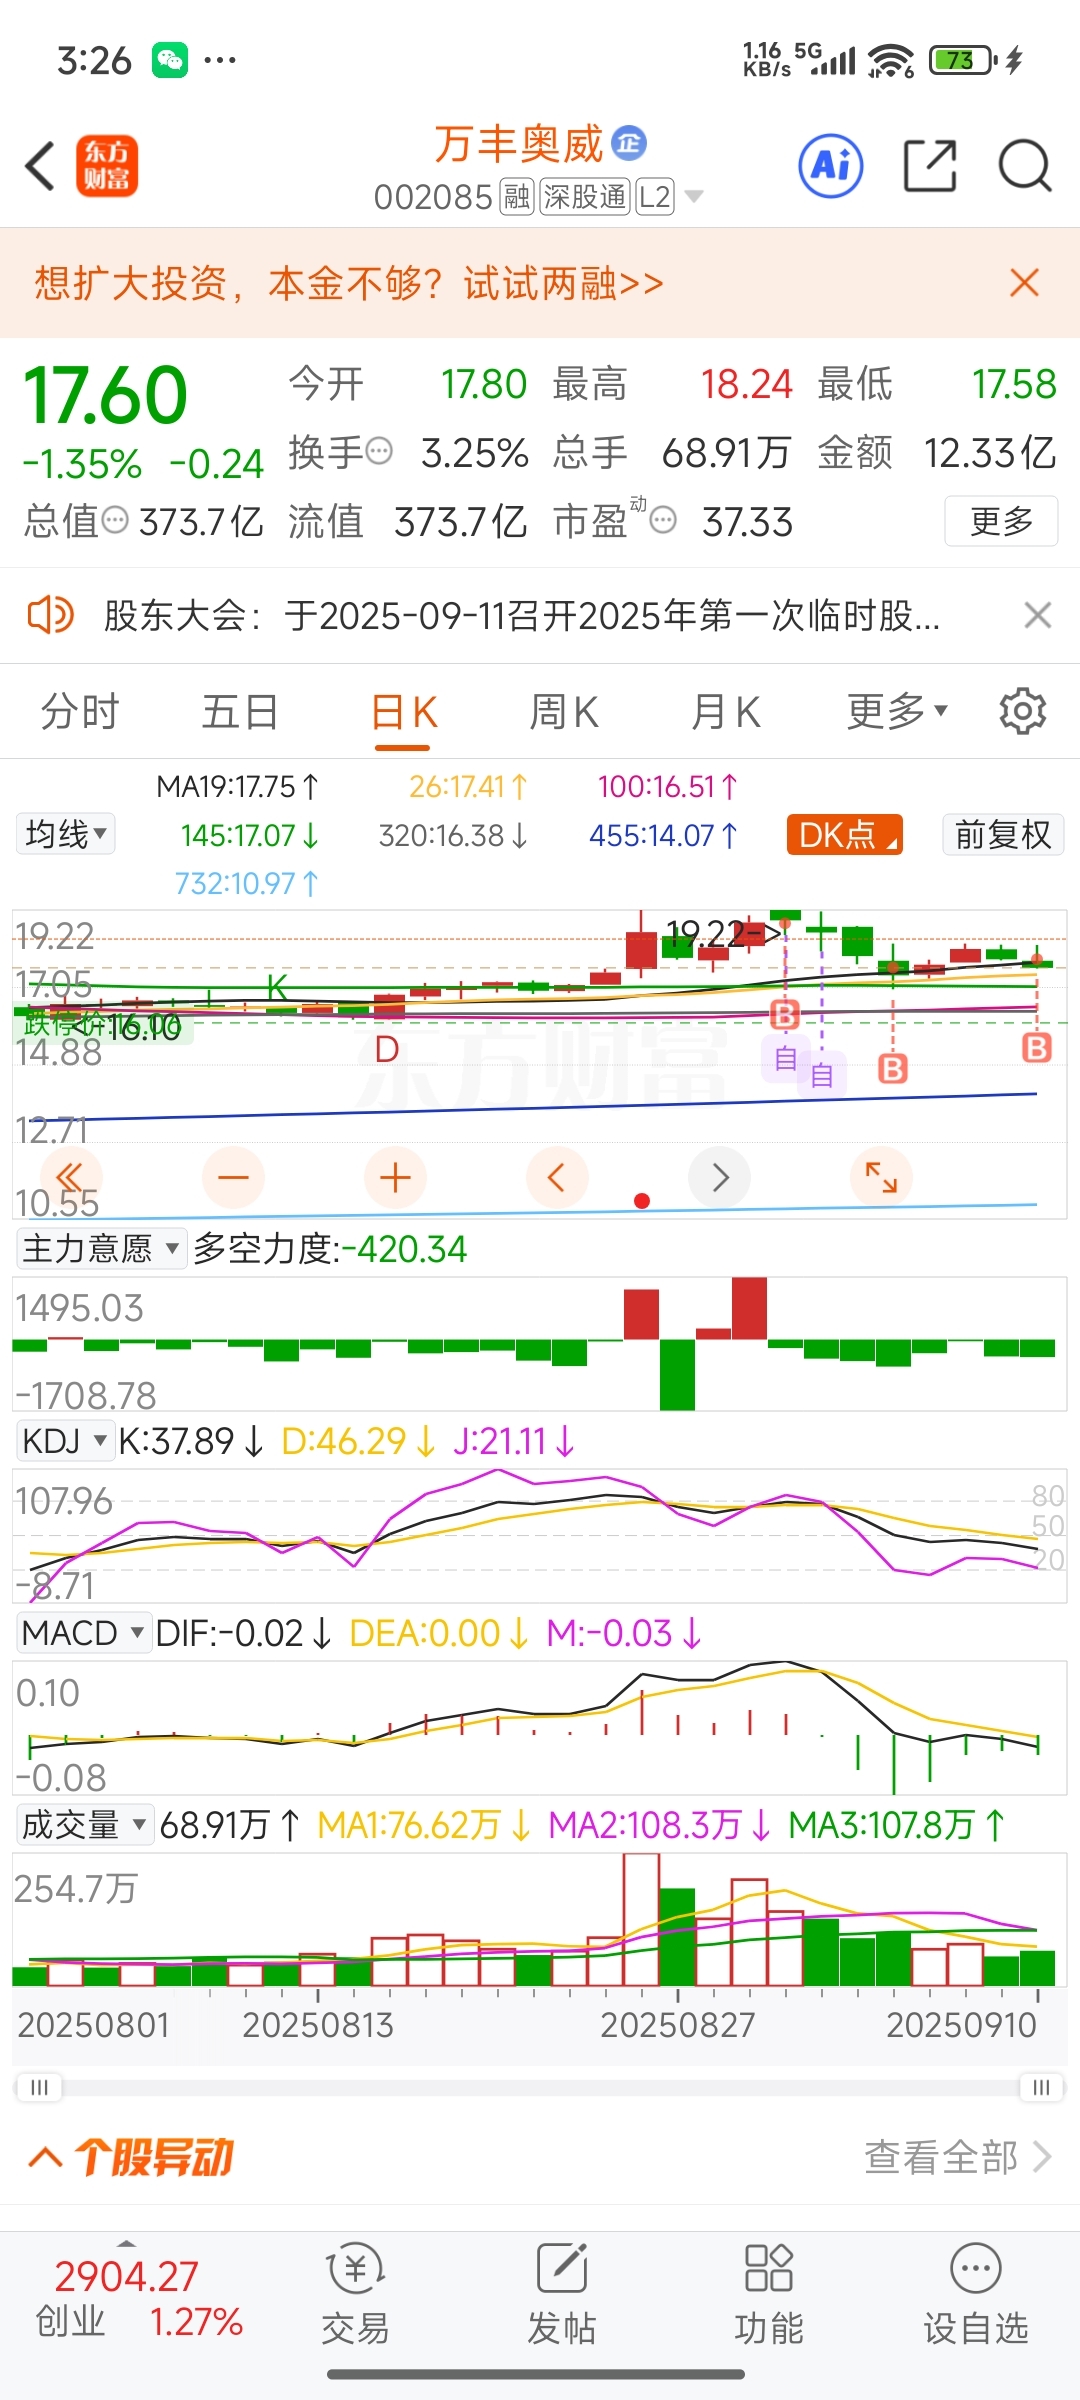Tap the L2 level tag

coord(655,197)
